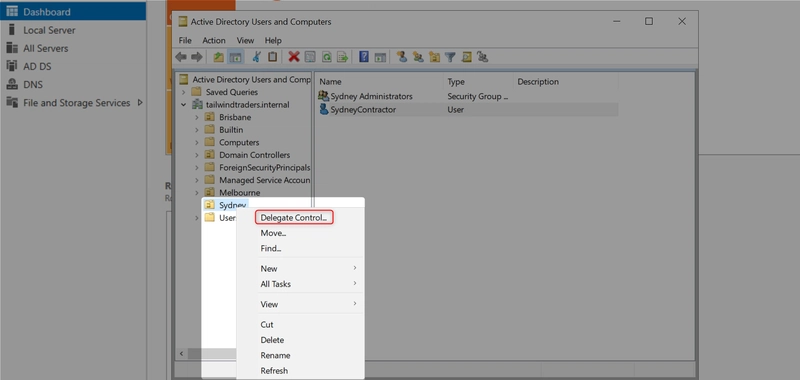The height and width of the screenshot is (380, 800).
Task: Select Active Directory Users and Computers root node
Action: [251, 80]
